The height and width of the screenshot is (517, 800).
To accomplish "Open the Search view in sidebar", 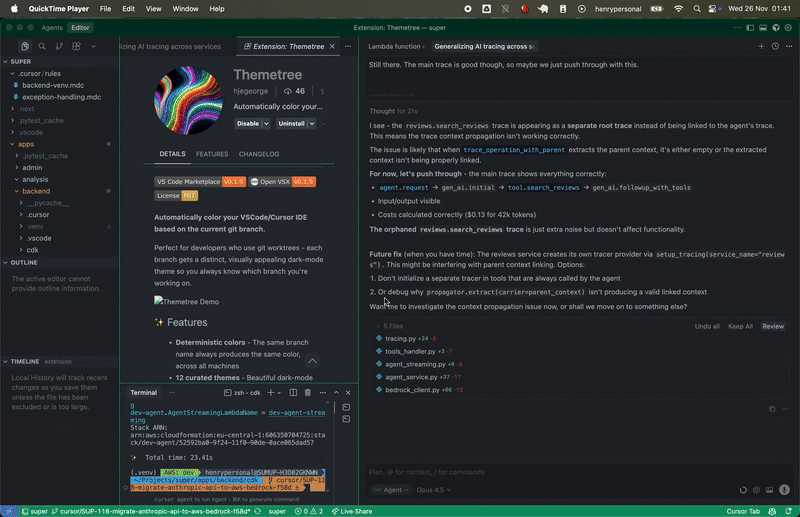I will point(42,46).
